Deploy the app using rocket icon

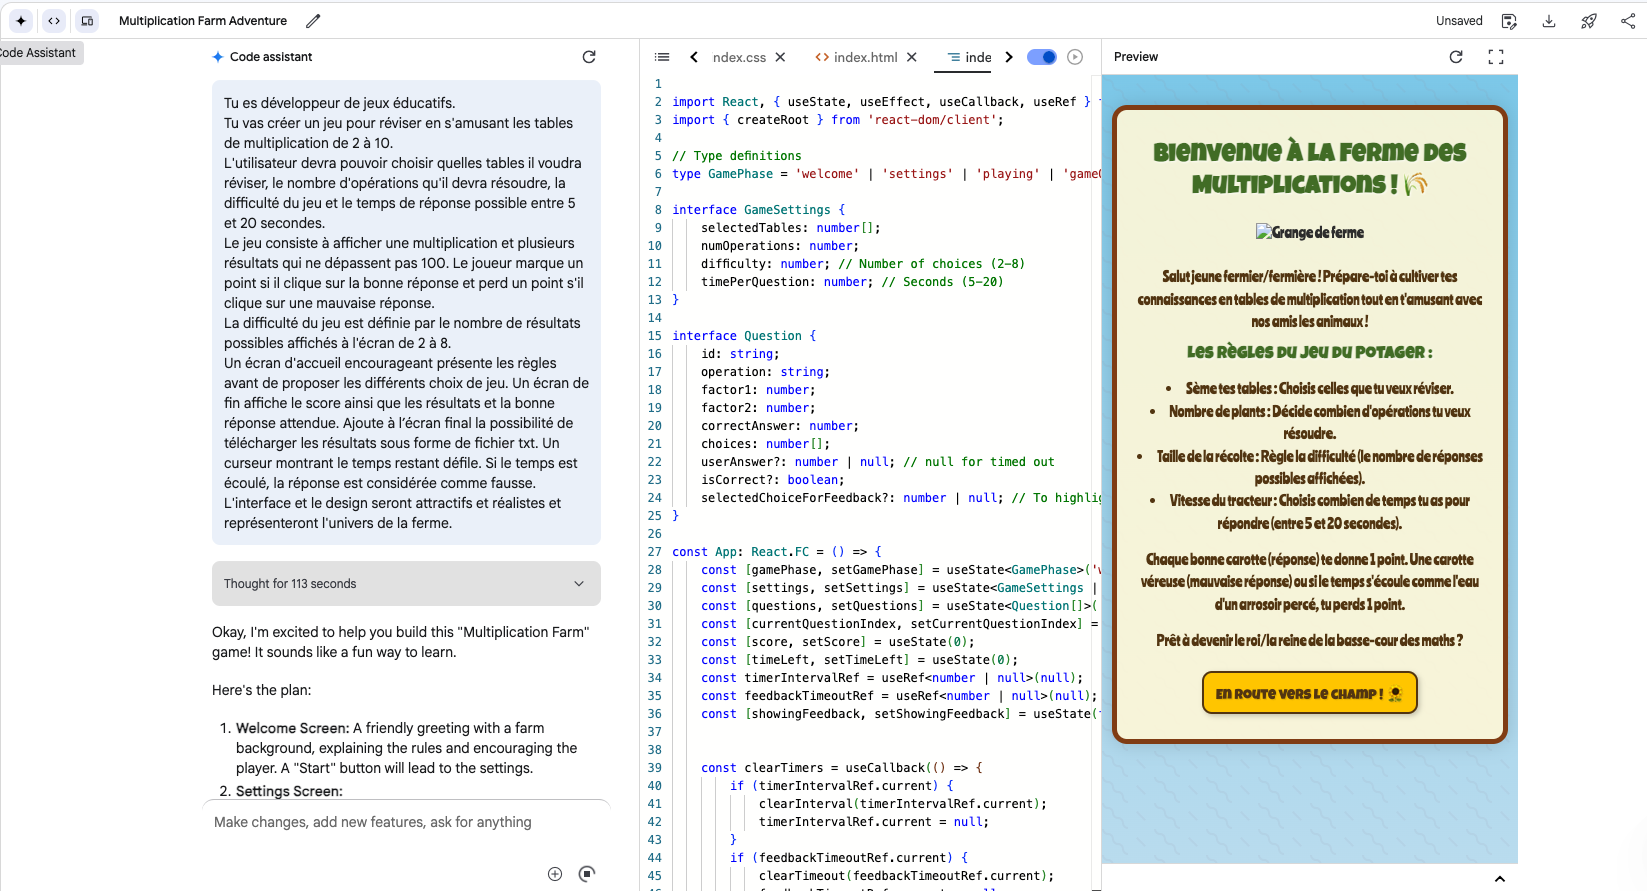pos(1588,21)
